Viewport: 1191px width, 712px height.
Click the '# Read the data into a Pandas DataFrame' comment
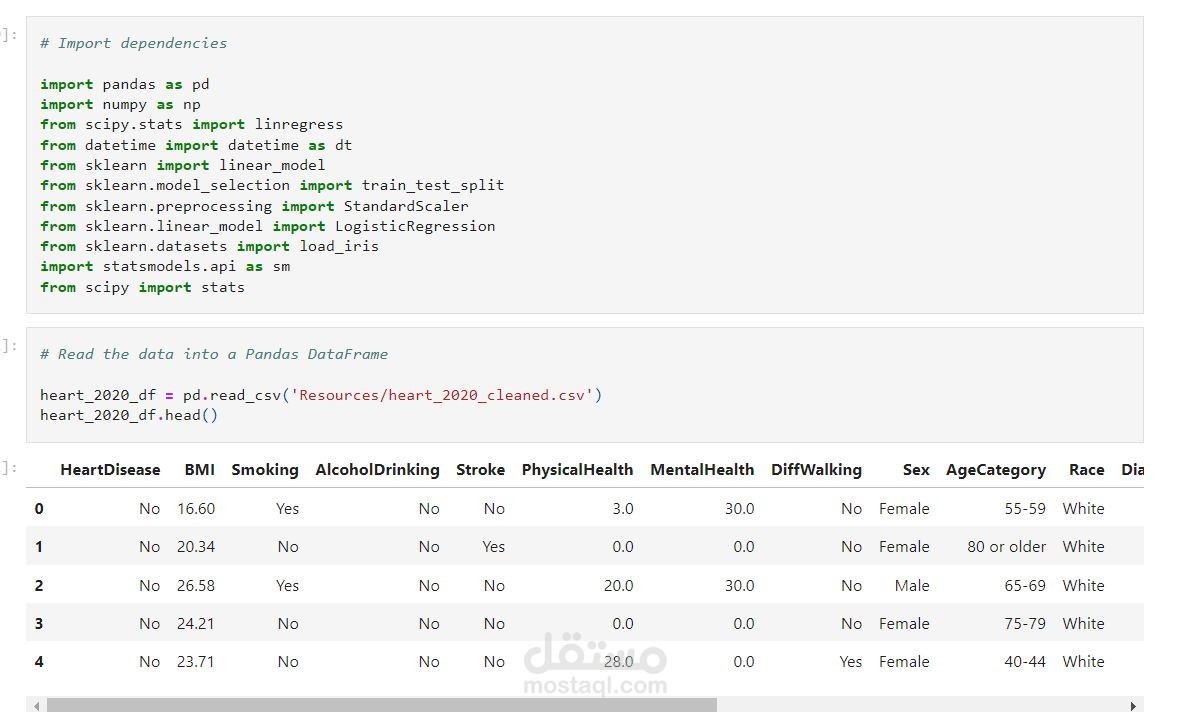tap(213, 354)
